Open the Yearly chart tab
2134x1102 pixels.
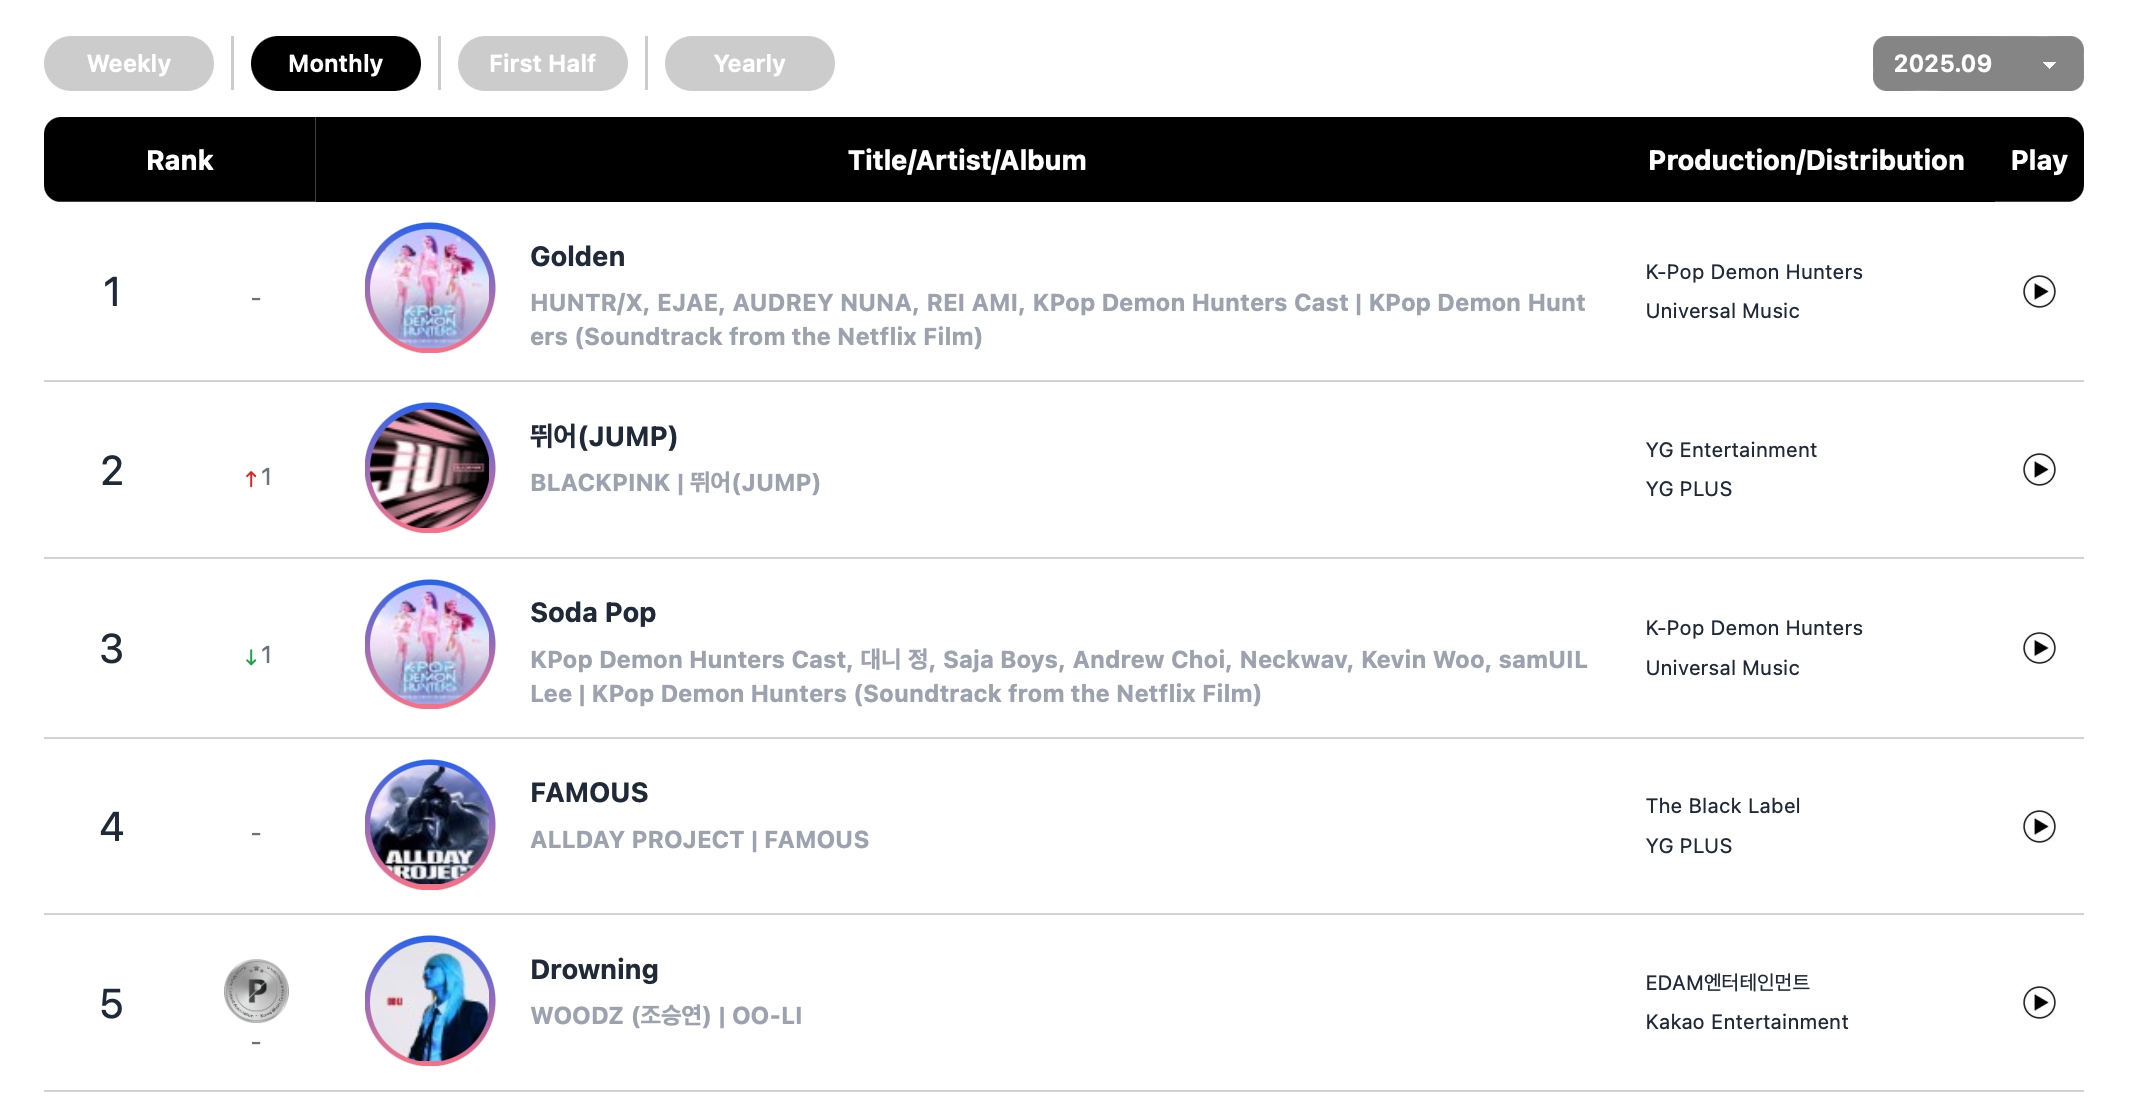(x=749, y=64)
